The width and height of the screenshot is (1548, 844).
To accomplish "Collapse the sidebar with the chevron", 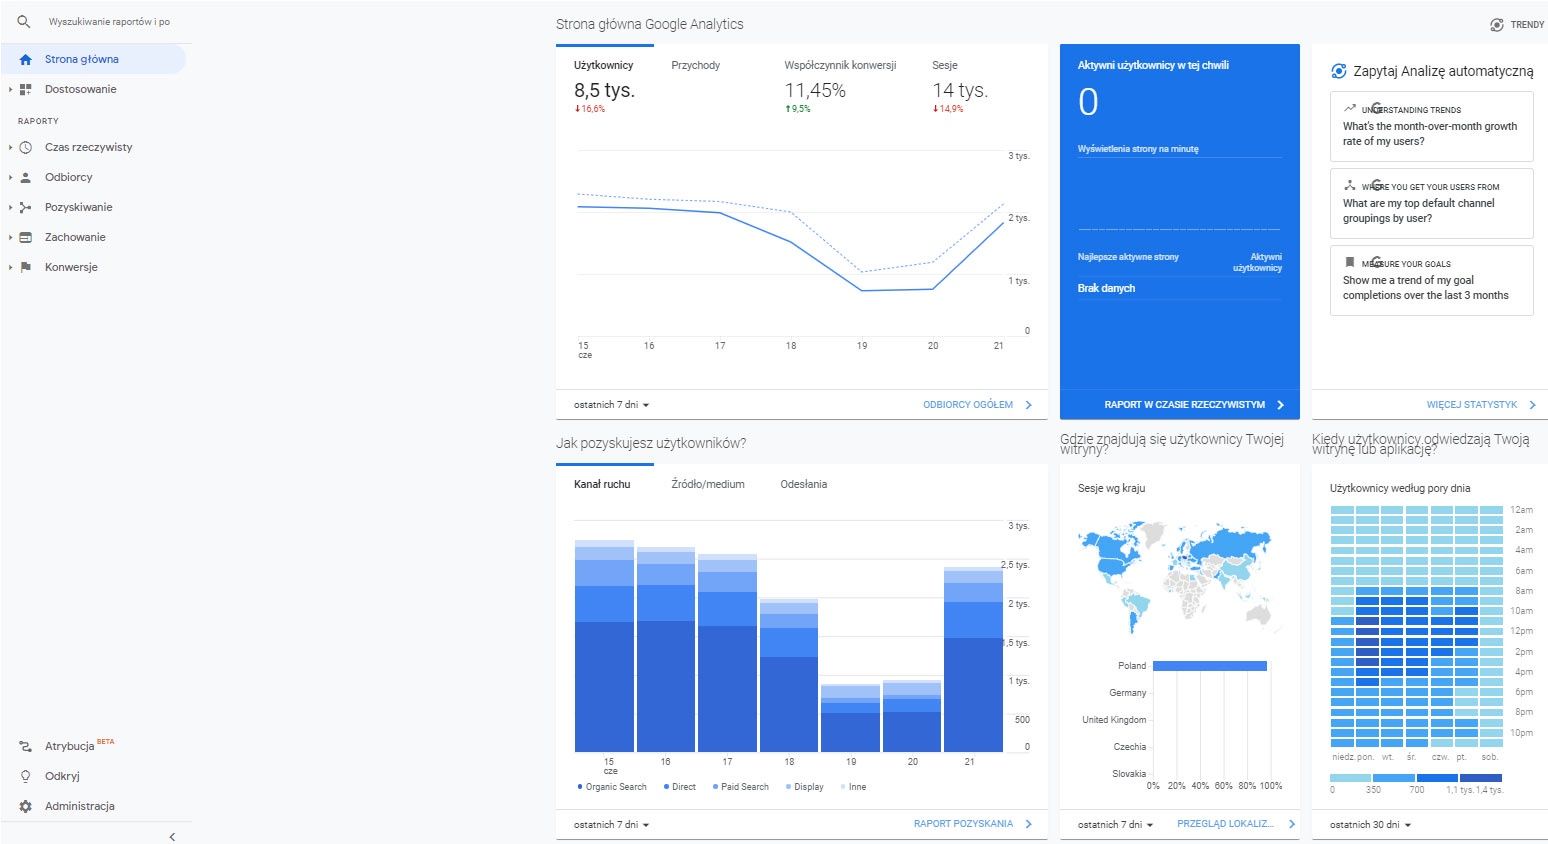I will (172, 836).
